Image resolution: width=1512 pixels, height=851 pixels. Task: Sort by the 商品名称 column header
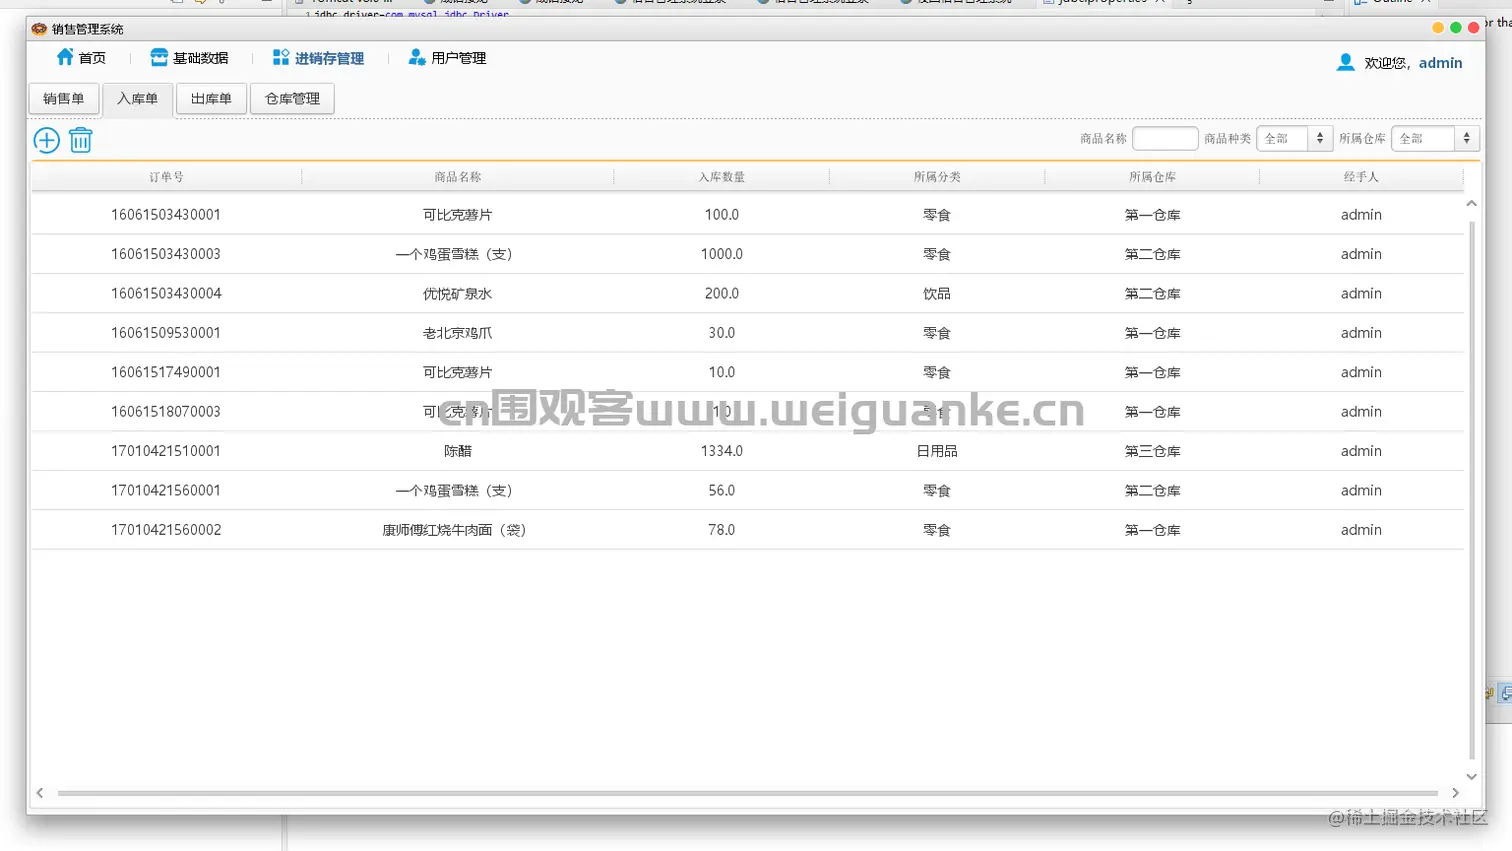(458, 177)
